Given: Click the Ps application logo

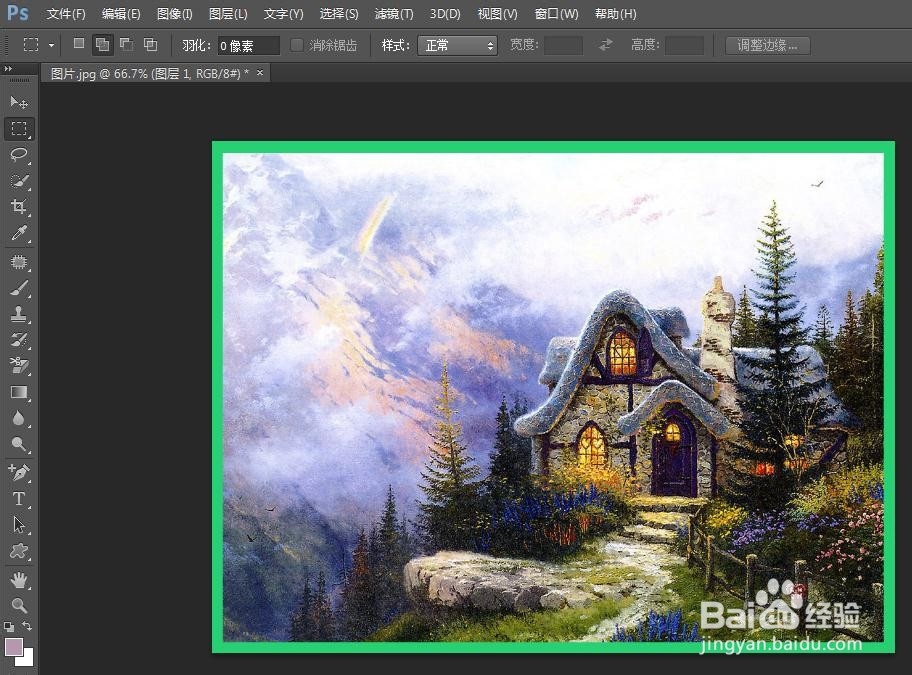Looking at the screenshot, I should [x=17, y=13].
